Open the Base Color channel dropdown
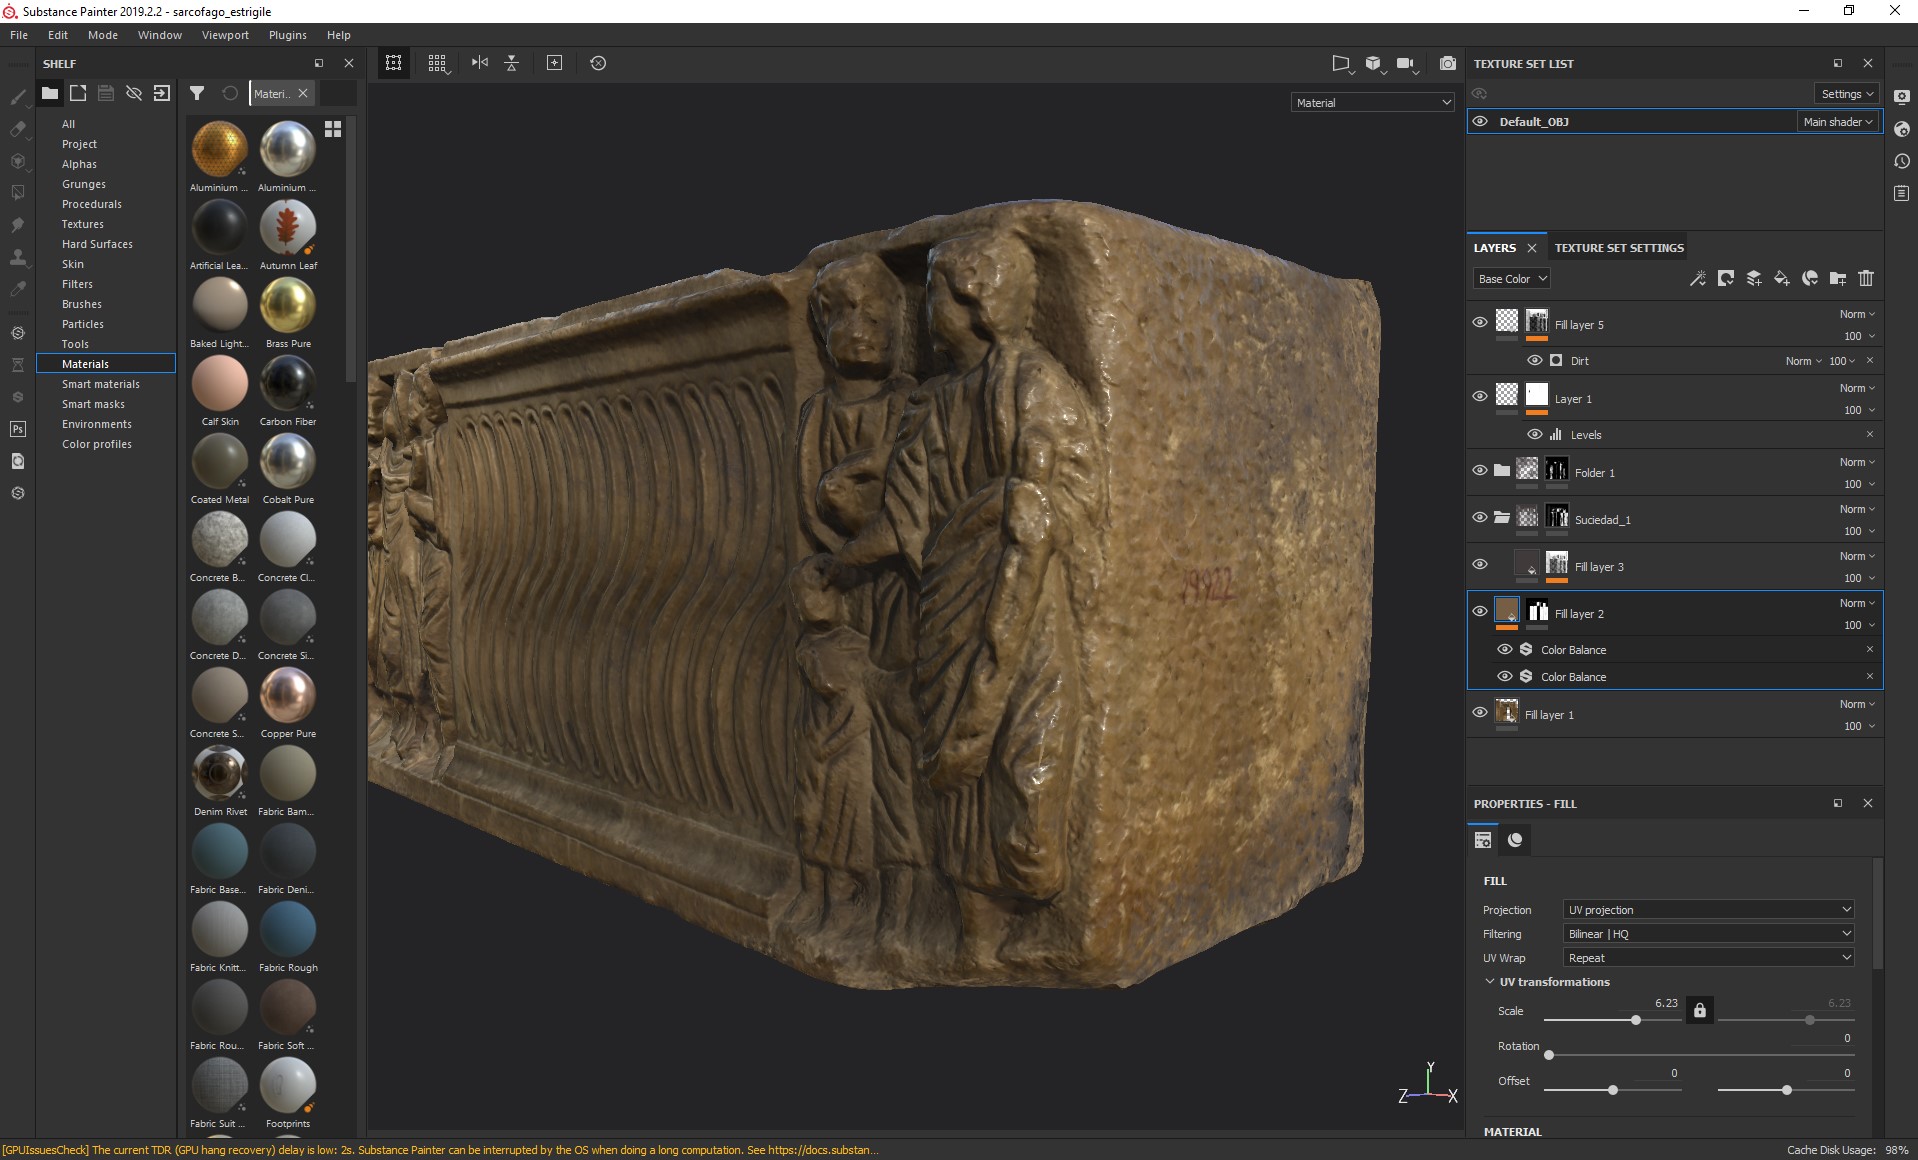Screen dimensions: 1918x1160 tap(1512, 279)
